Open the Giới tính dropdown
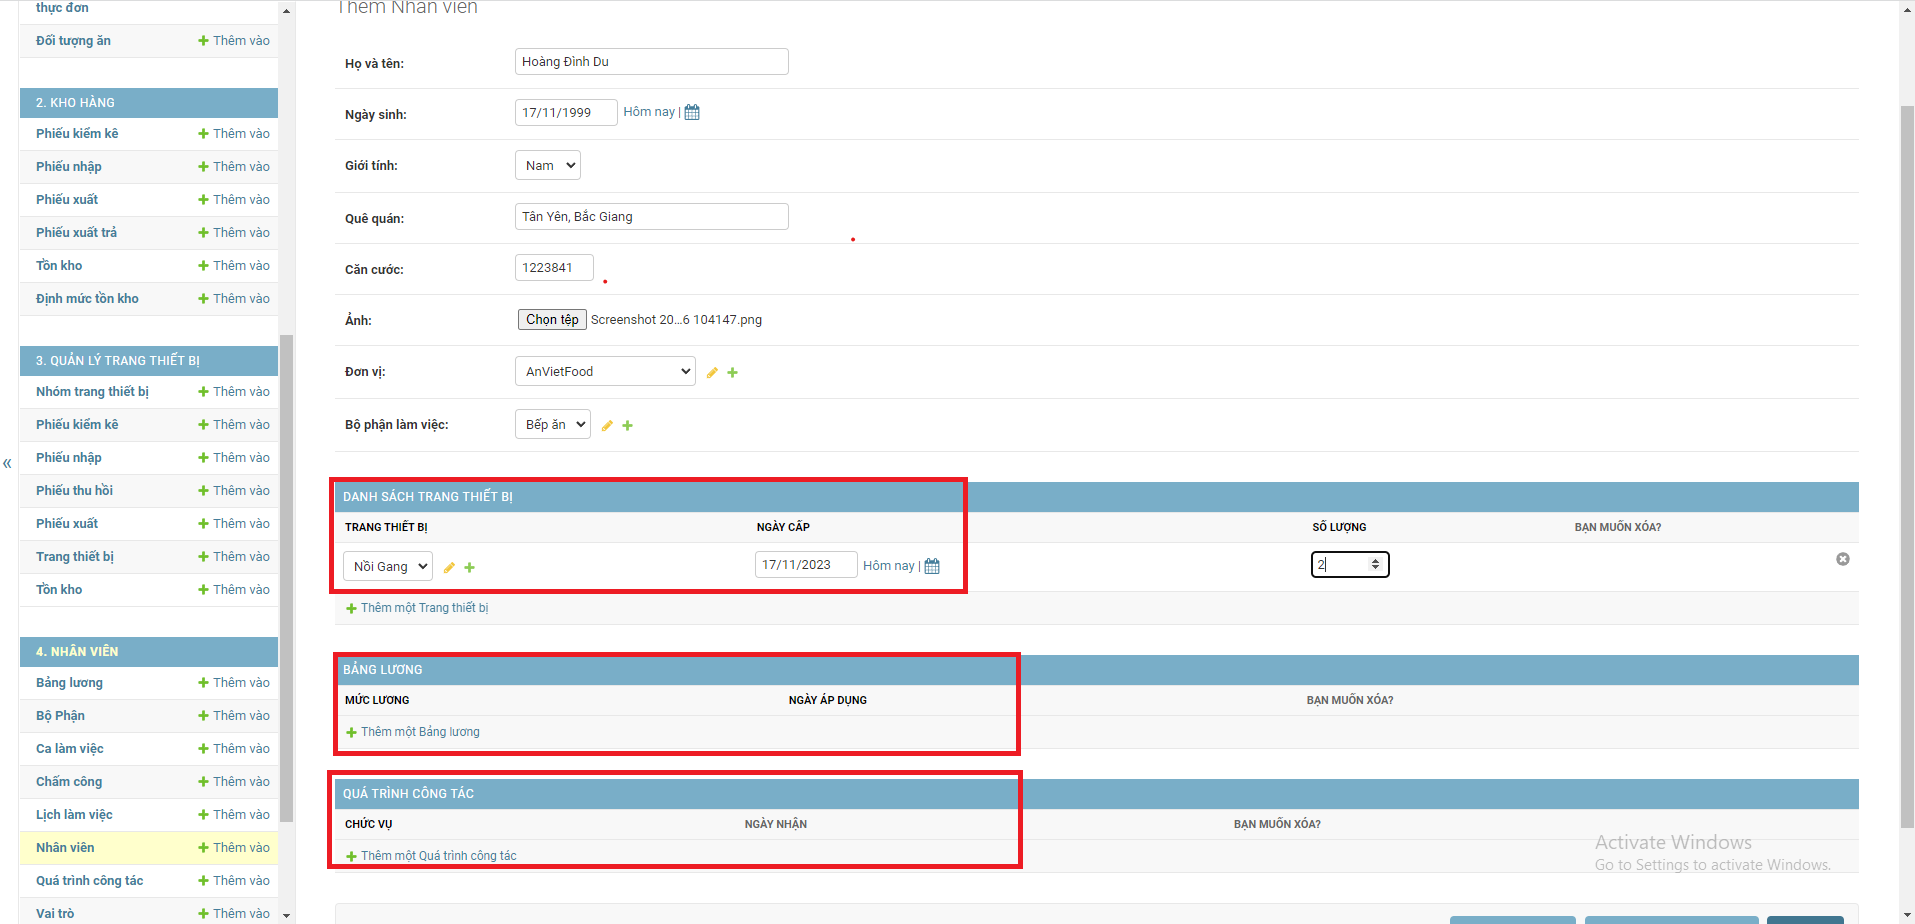The width and height of the screenshot is (1915, 924). [x=547, y=166]
